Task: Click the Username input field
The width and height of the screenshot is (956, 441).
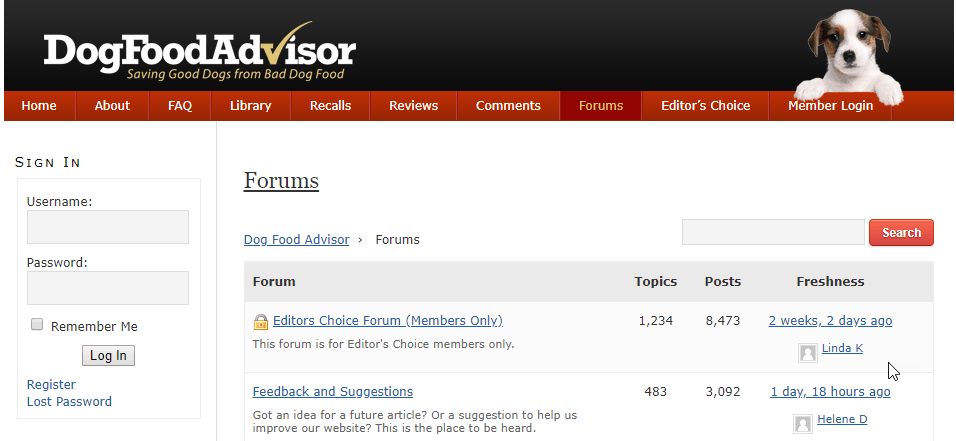Action: pyautogui.click(x=108, y=227)
